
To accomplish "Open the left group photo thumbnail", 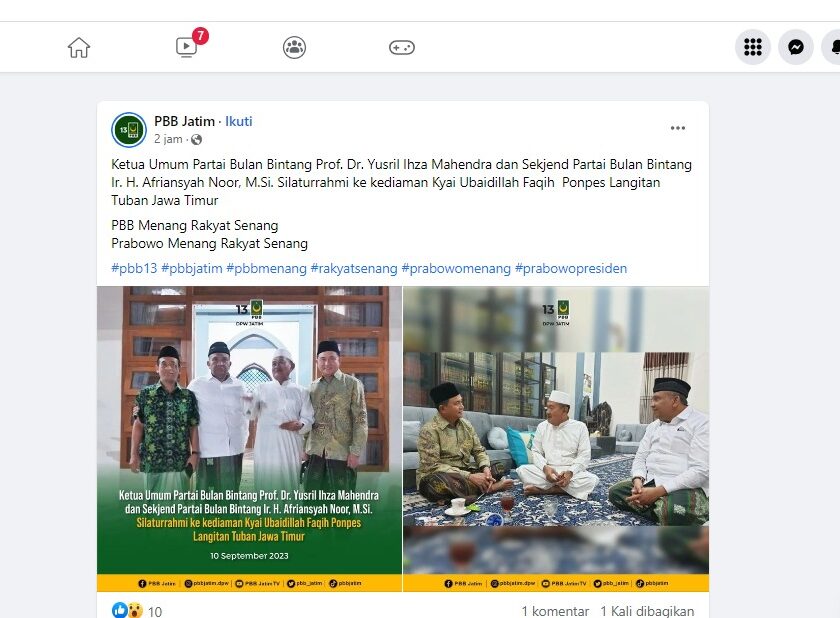I will coord(249,439).
